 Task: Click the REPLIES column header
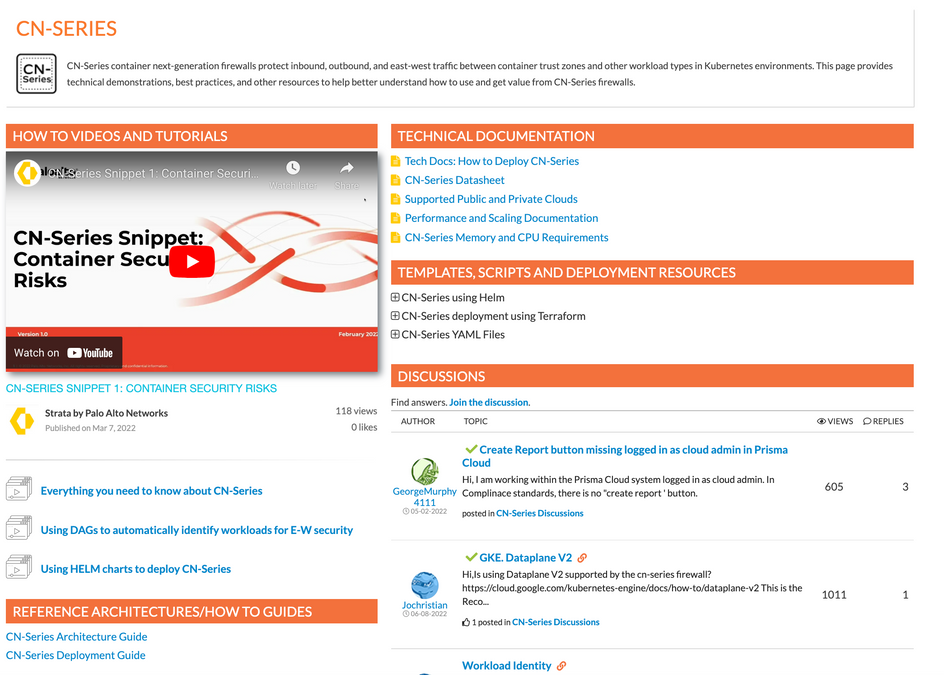point(883,421)
